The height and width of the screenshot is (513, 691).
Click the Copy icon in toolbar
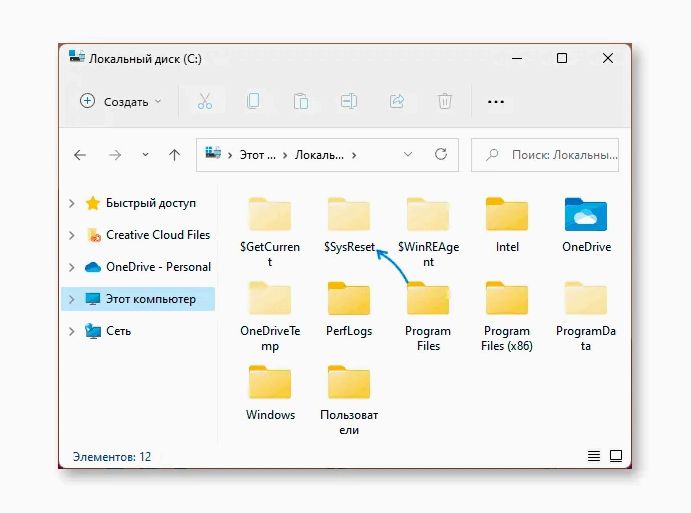253,101
